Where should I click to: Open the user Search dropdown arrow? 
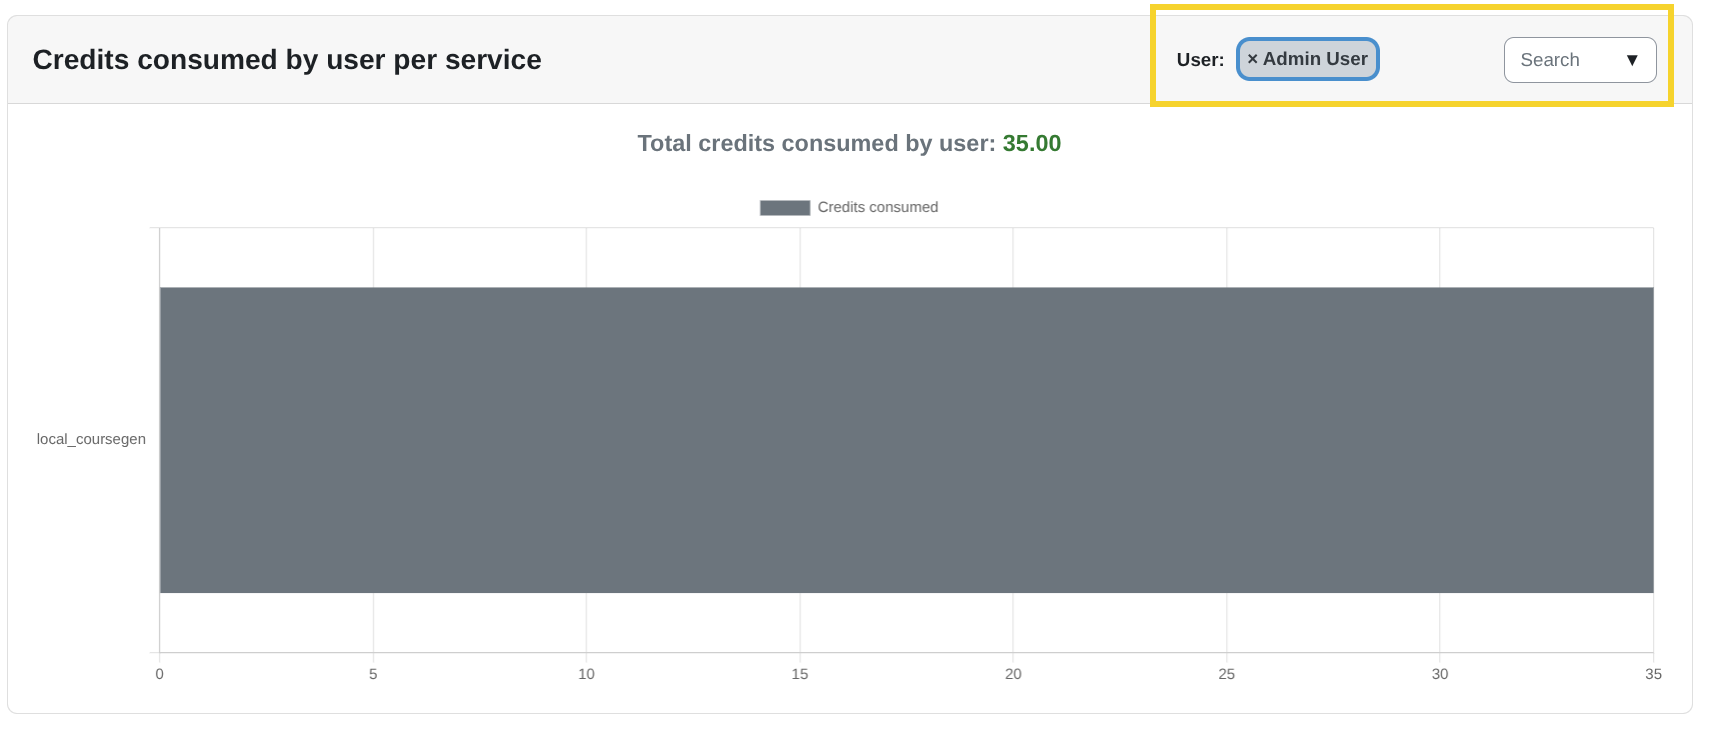(1632, 60)
